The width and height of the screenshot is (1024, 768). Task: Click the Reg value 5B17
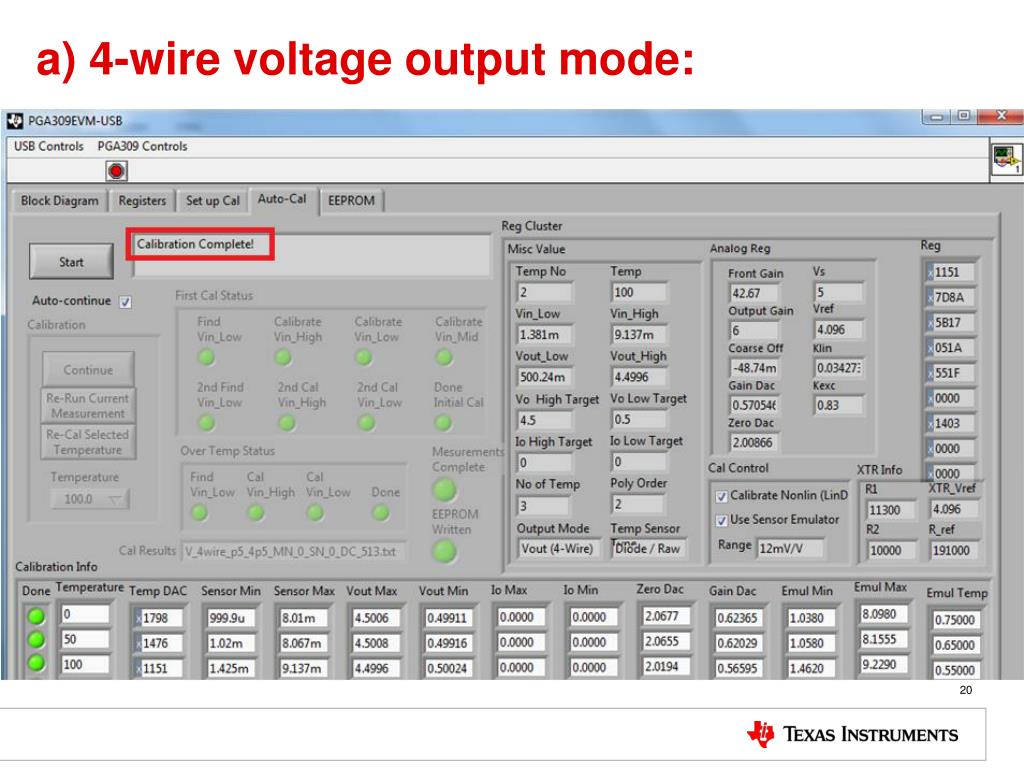tap(951, 322)
